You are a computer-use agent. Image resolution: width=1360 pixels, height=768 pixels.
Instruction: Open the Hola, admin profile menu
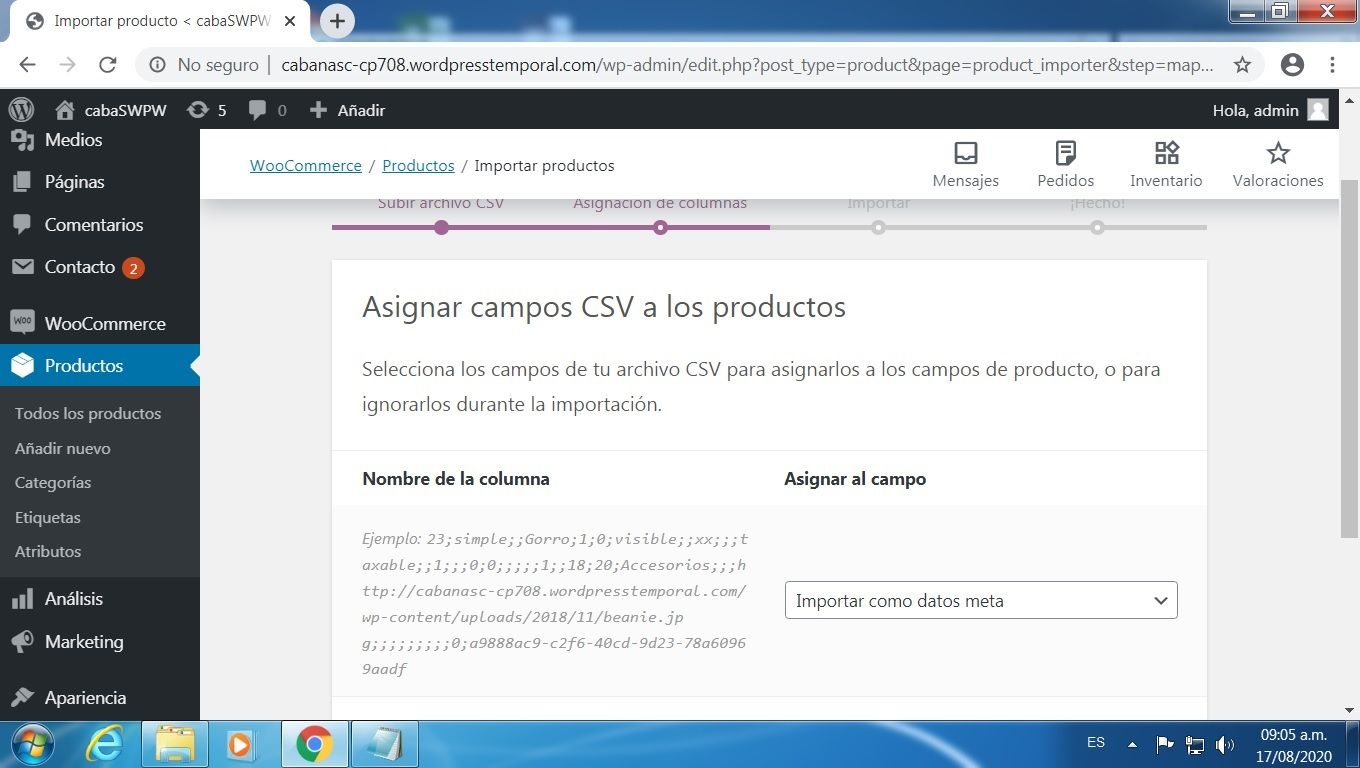1270,110
